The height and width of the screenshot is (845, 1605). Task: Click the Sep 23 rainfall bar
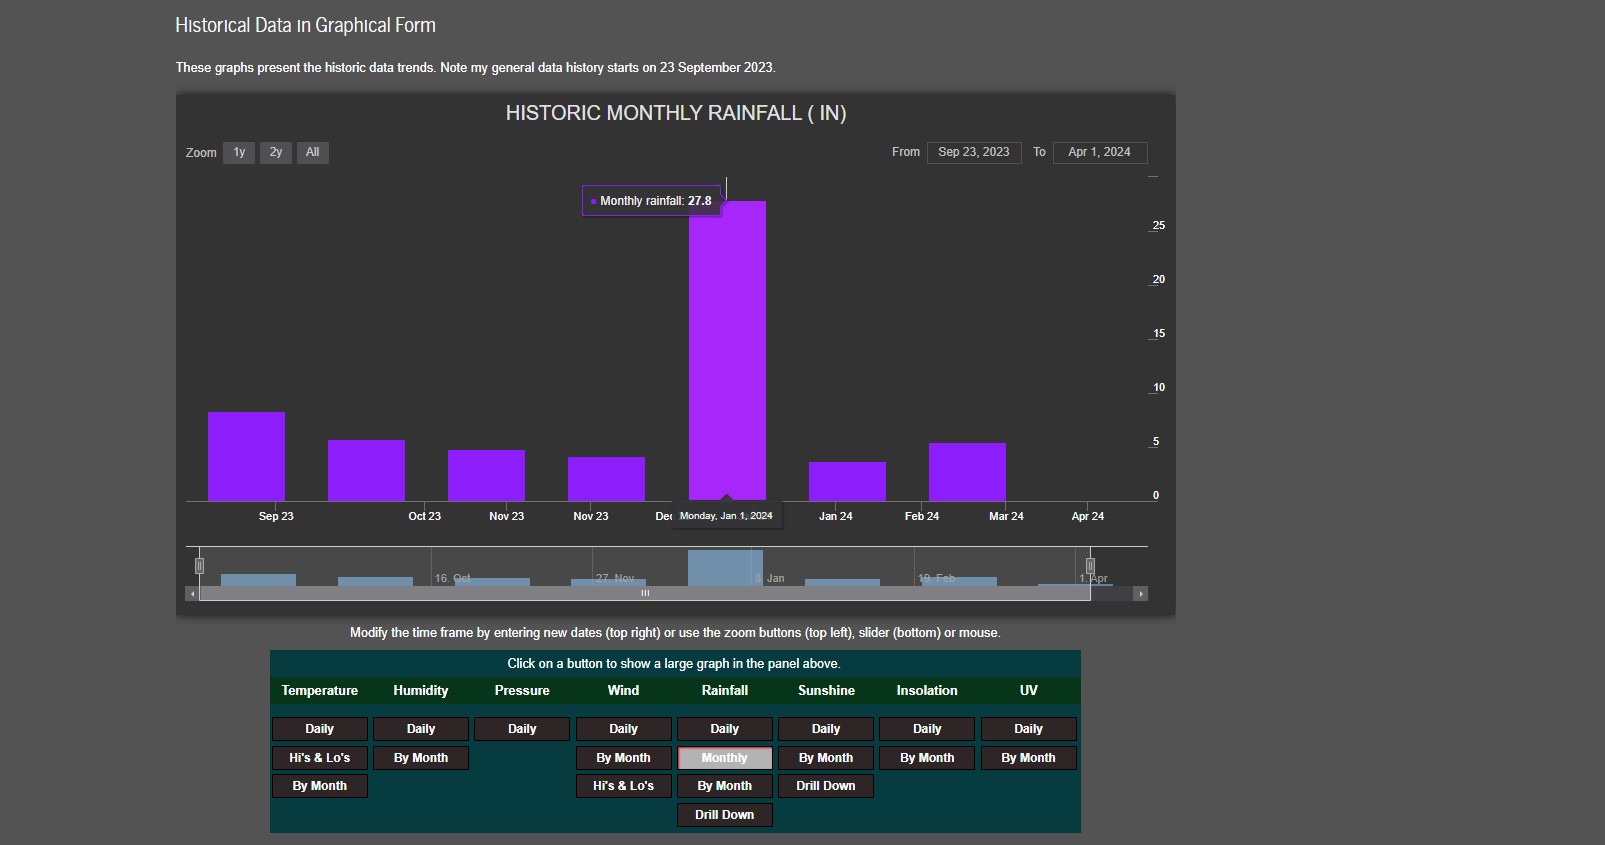coord(246,456)
